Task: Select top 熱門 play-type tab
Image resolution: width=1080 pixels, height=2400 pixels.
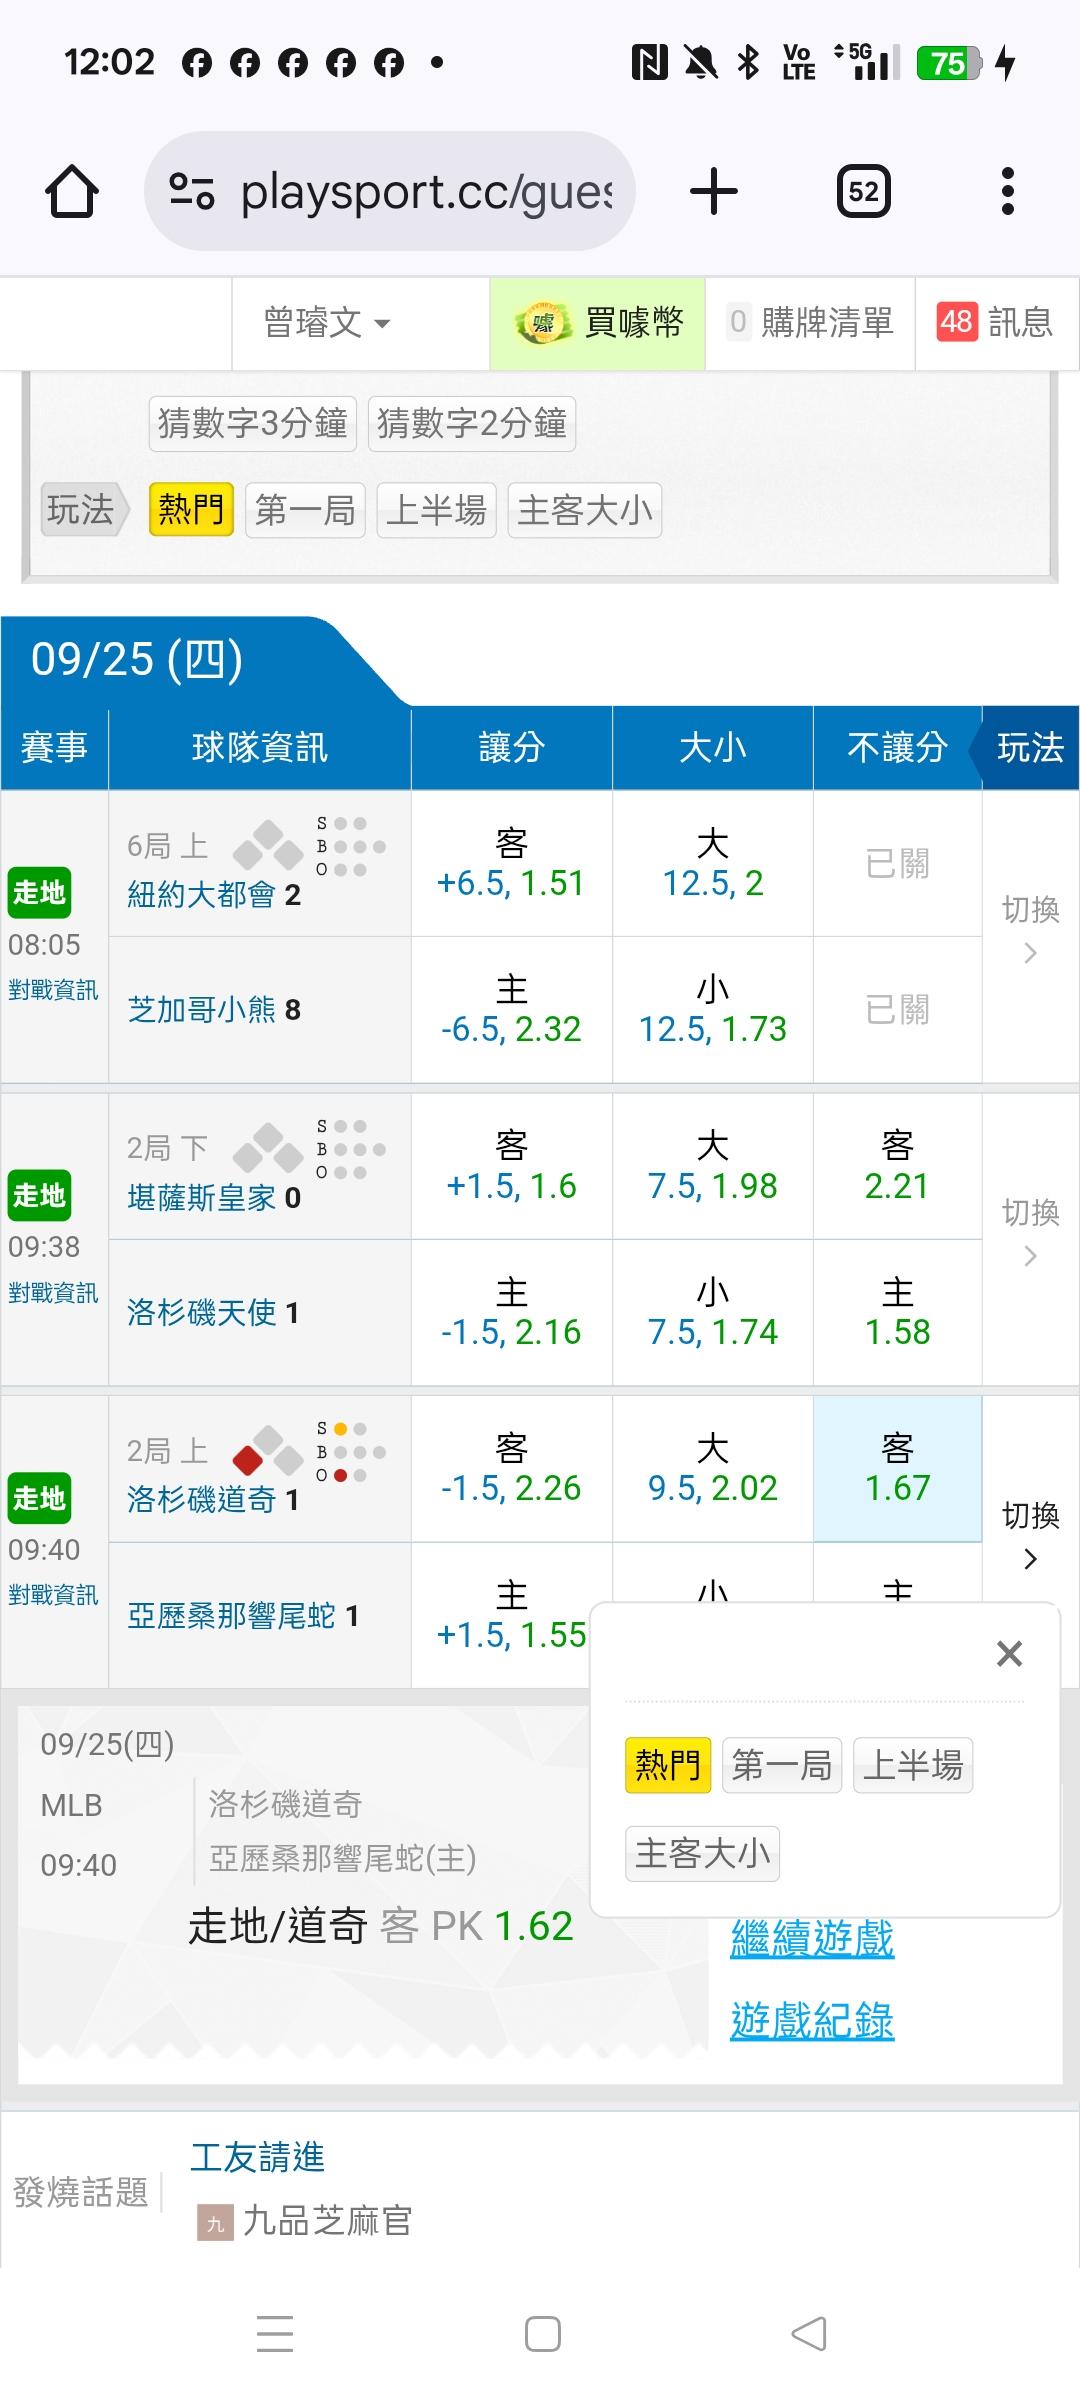Action: [x=191, y=510]
